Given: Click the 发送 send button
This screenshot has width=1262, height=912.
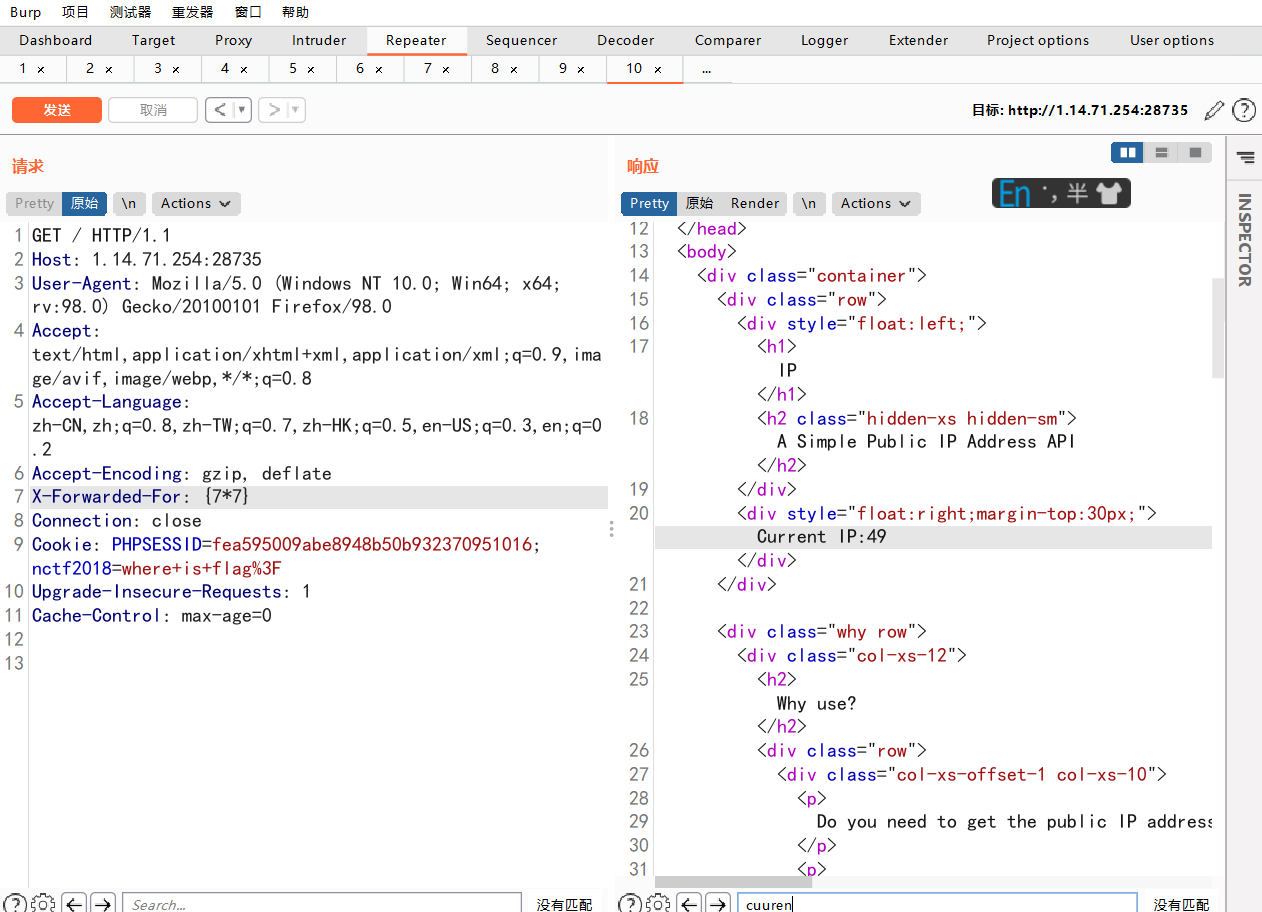Looking at the screenshot, I should coord(57,110).
